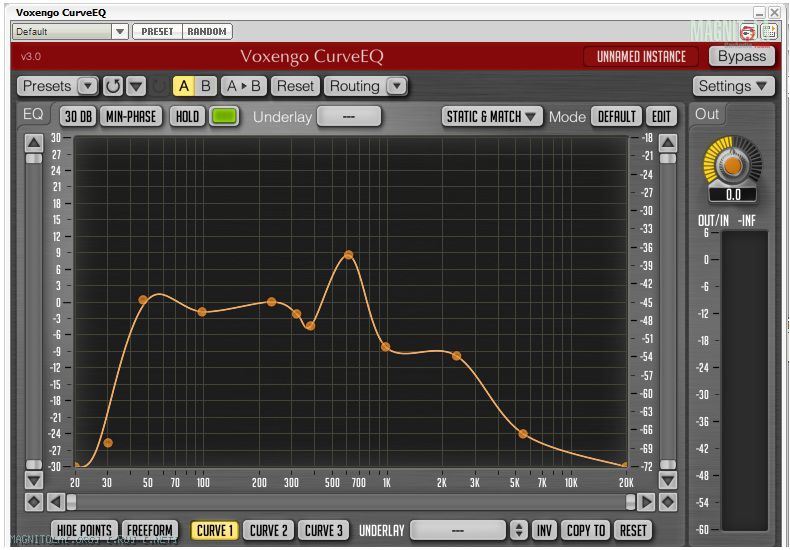
Task: Toggle FREEFORM drawing mode
Action: (x=150, y=531)
